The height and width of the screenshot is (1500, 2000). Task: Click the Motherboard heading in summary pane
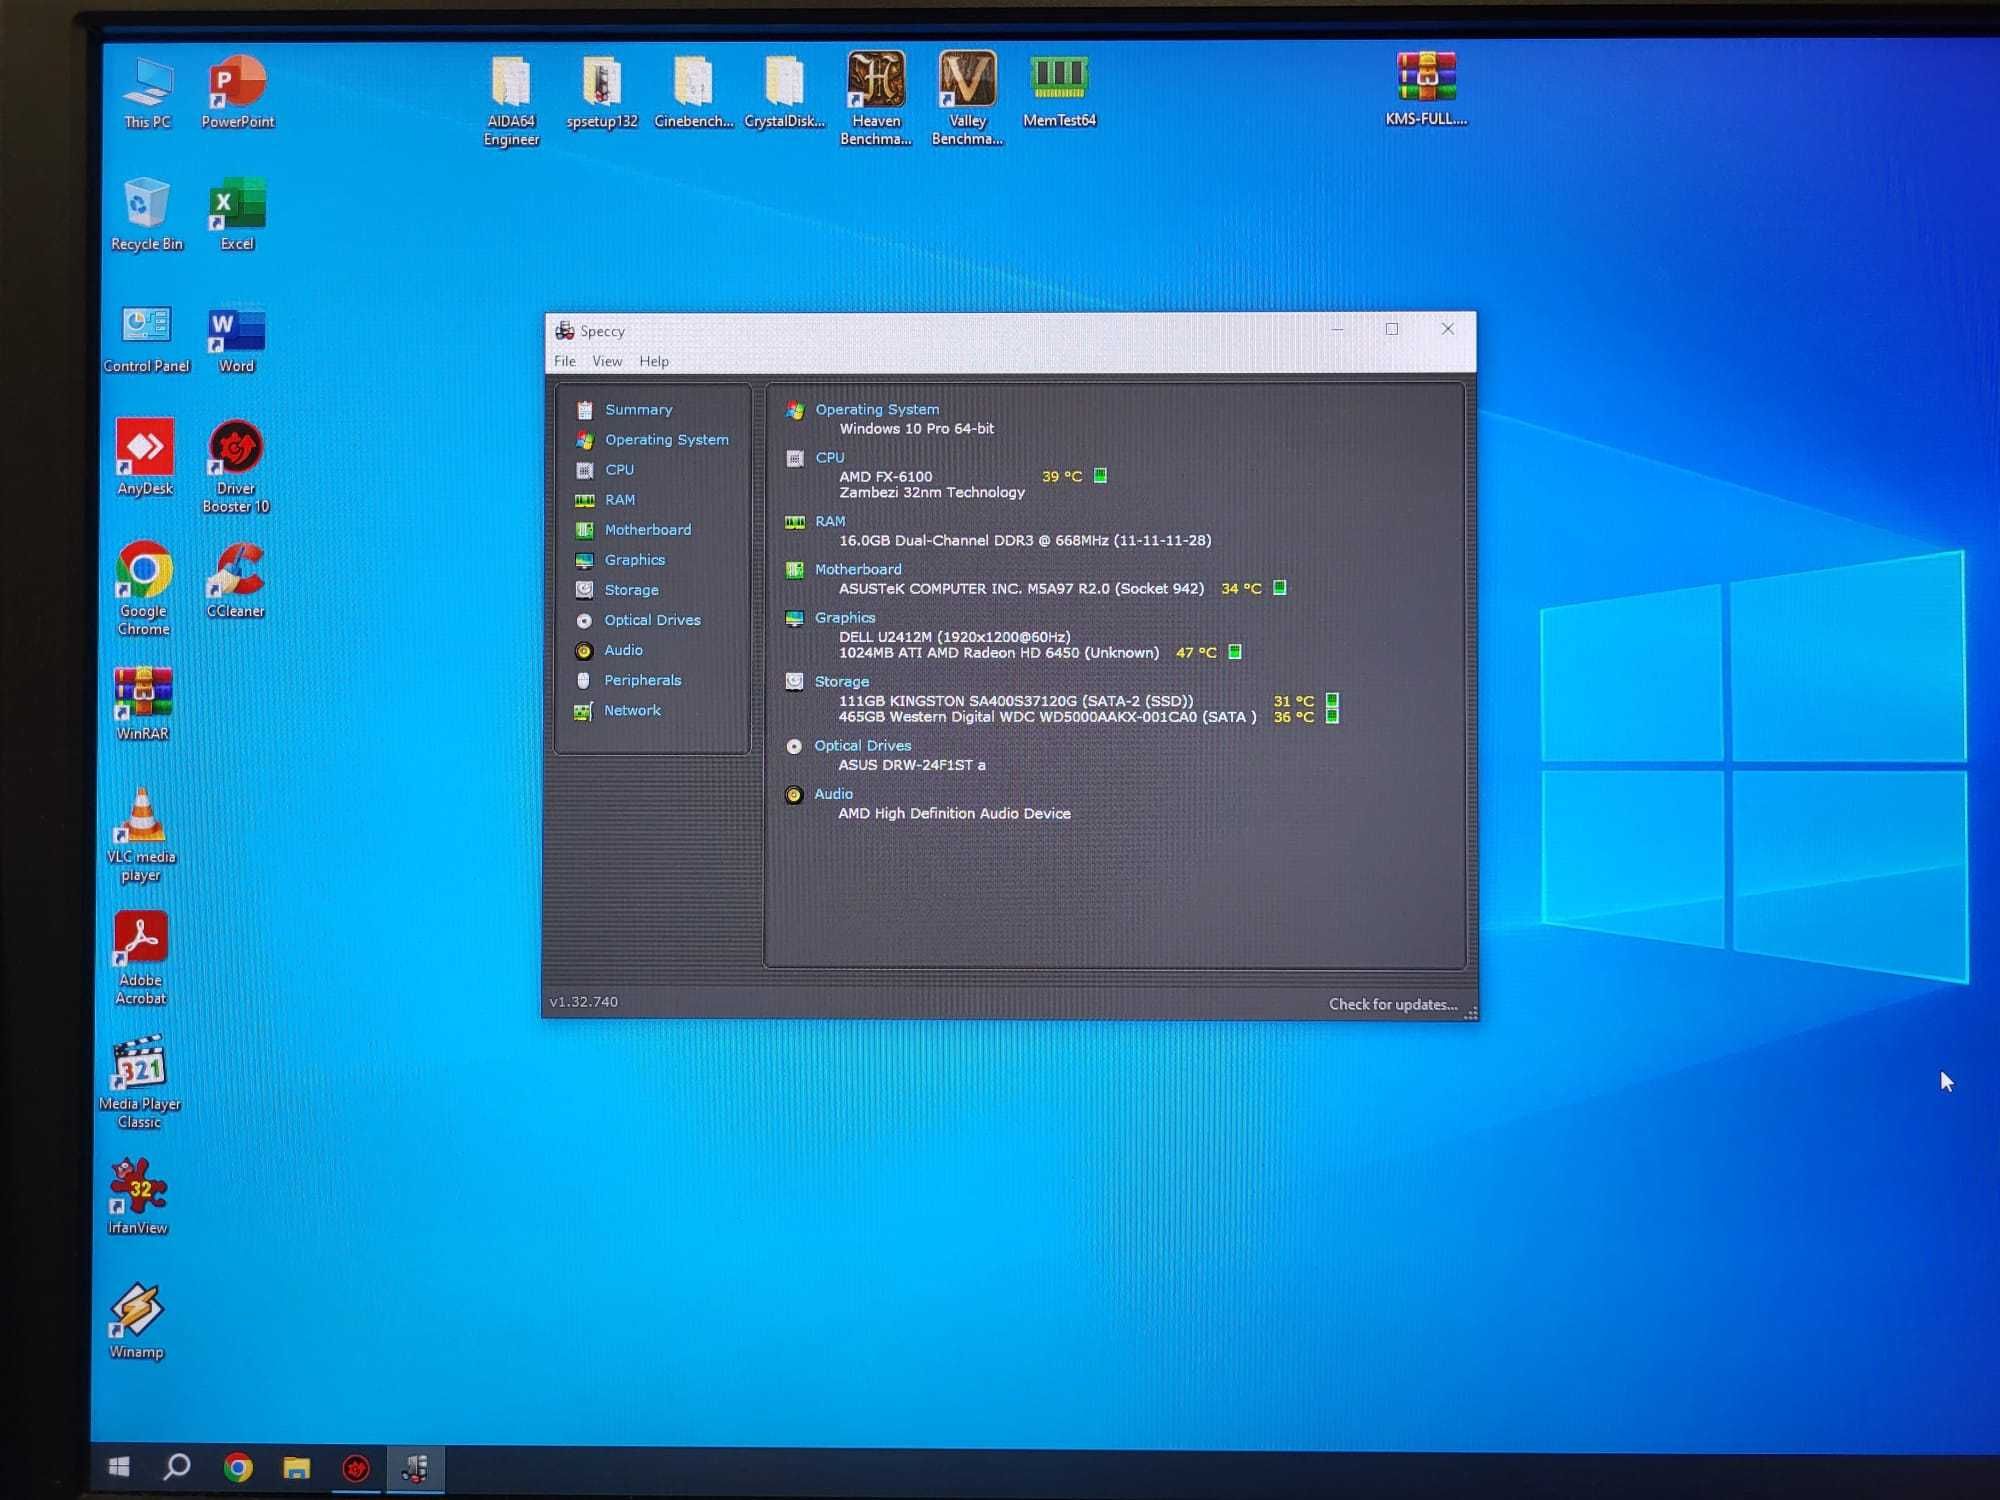click(858, 569)
